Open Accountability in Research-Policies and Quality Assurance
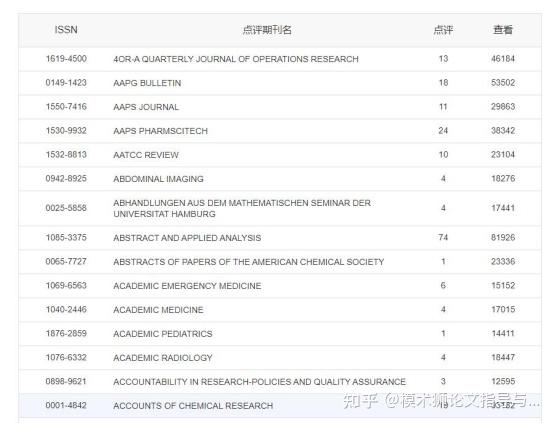The width and height of the screenshot is (554, 424). tap(259, 382)
